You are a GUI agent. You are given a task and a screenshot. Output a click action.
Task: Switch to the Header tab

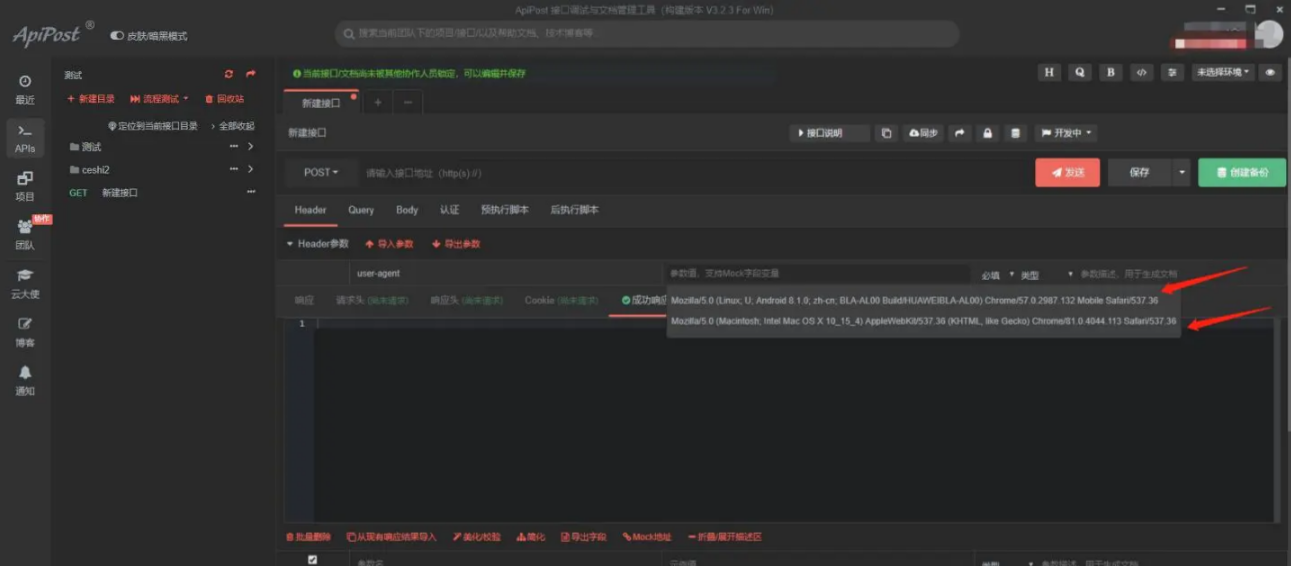[310, 210]
